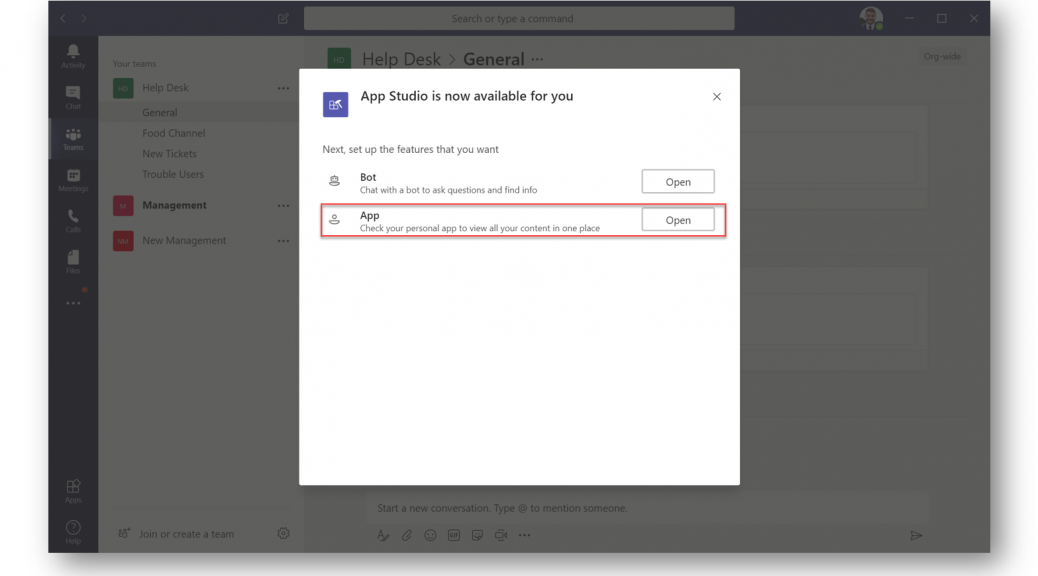Image resolution: width=1038 pixels, height=576 pixels.
Task: Attach a file with the paperclip
Action: [406, 535]
